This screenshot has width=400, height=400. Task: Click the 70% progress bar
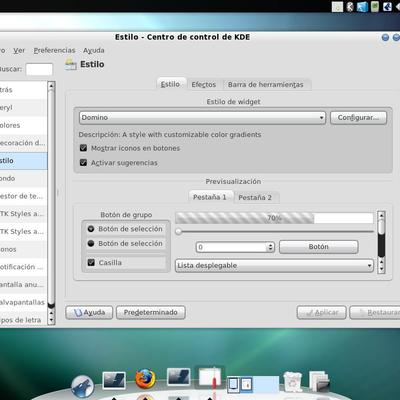click(274, 218)
